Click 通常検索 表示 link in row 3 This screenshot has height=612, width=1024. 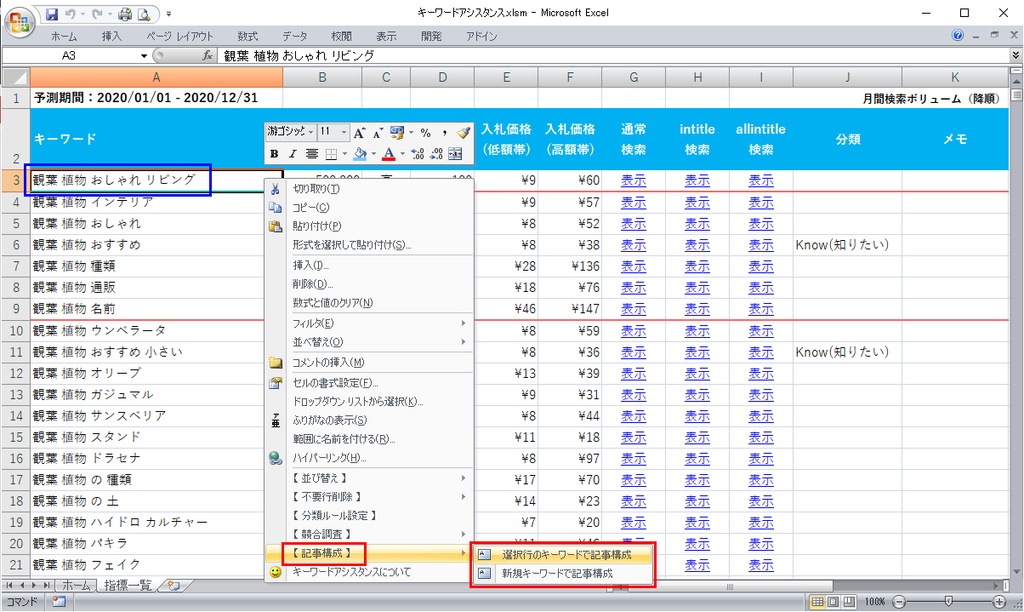[633, 180]
